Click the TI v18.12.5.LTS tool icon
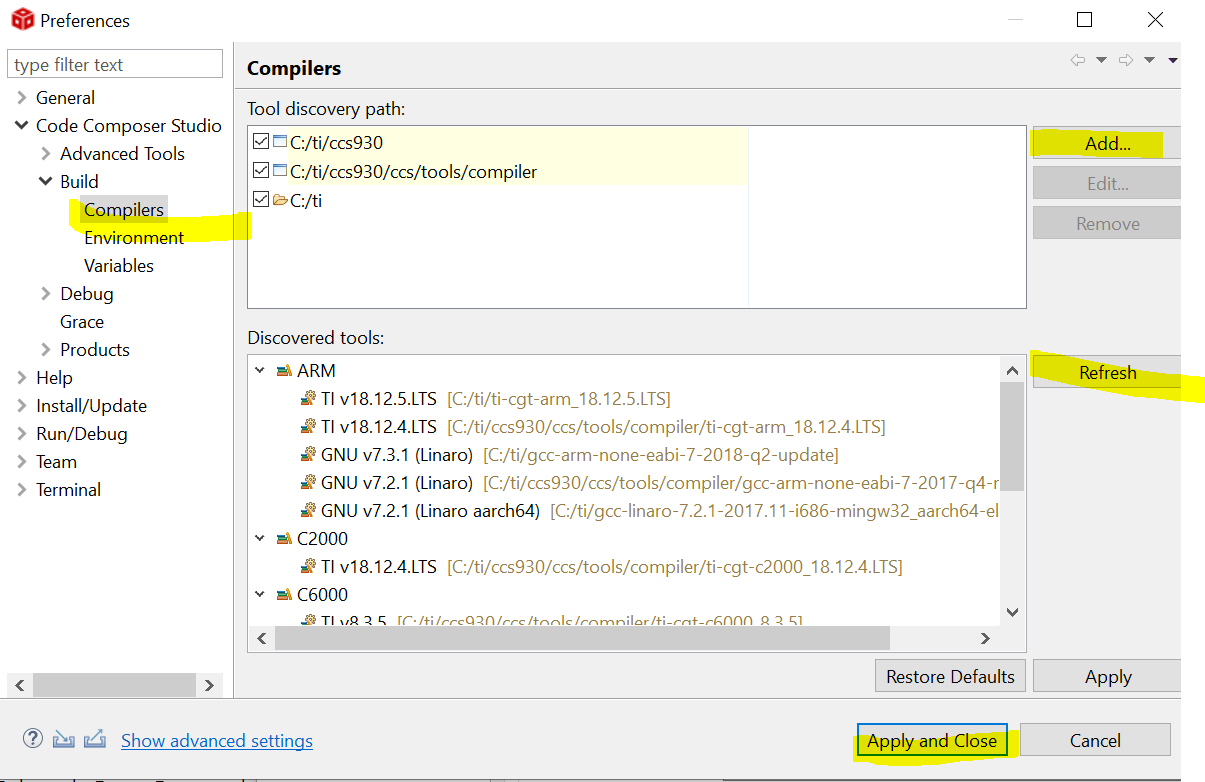This screenshot has height=782, width=1205. (x=308, y=399)
